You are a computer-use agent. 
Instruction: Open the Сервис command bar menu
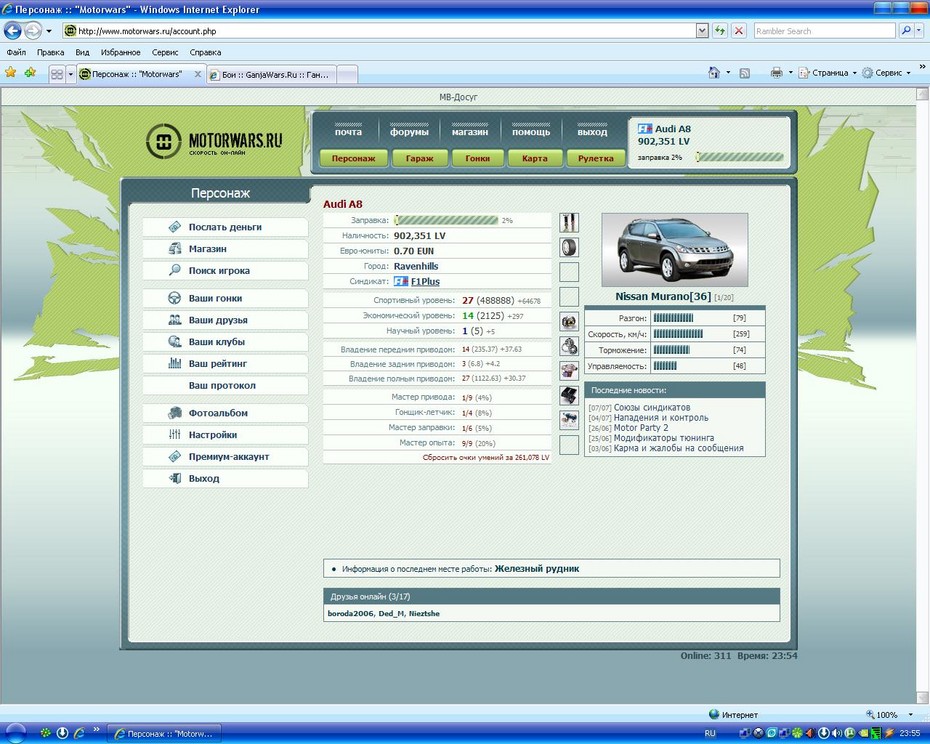pos(886,73)
